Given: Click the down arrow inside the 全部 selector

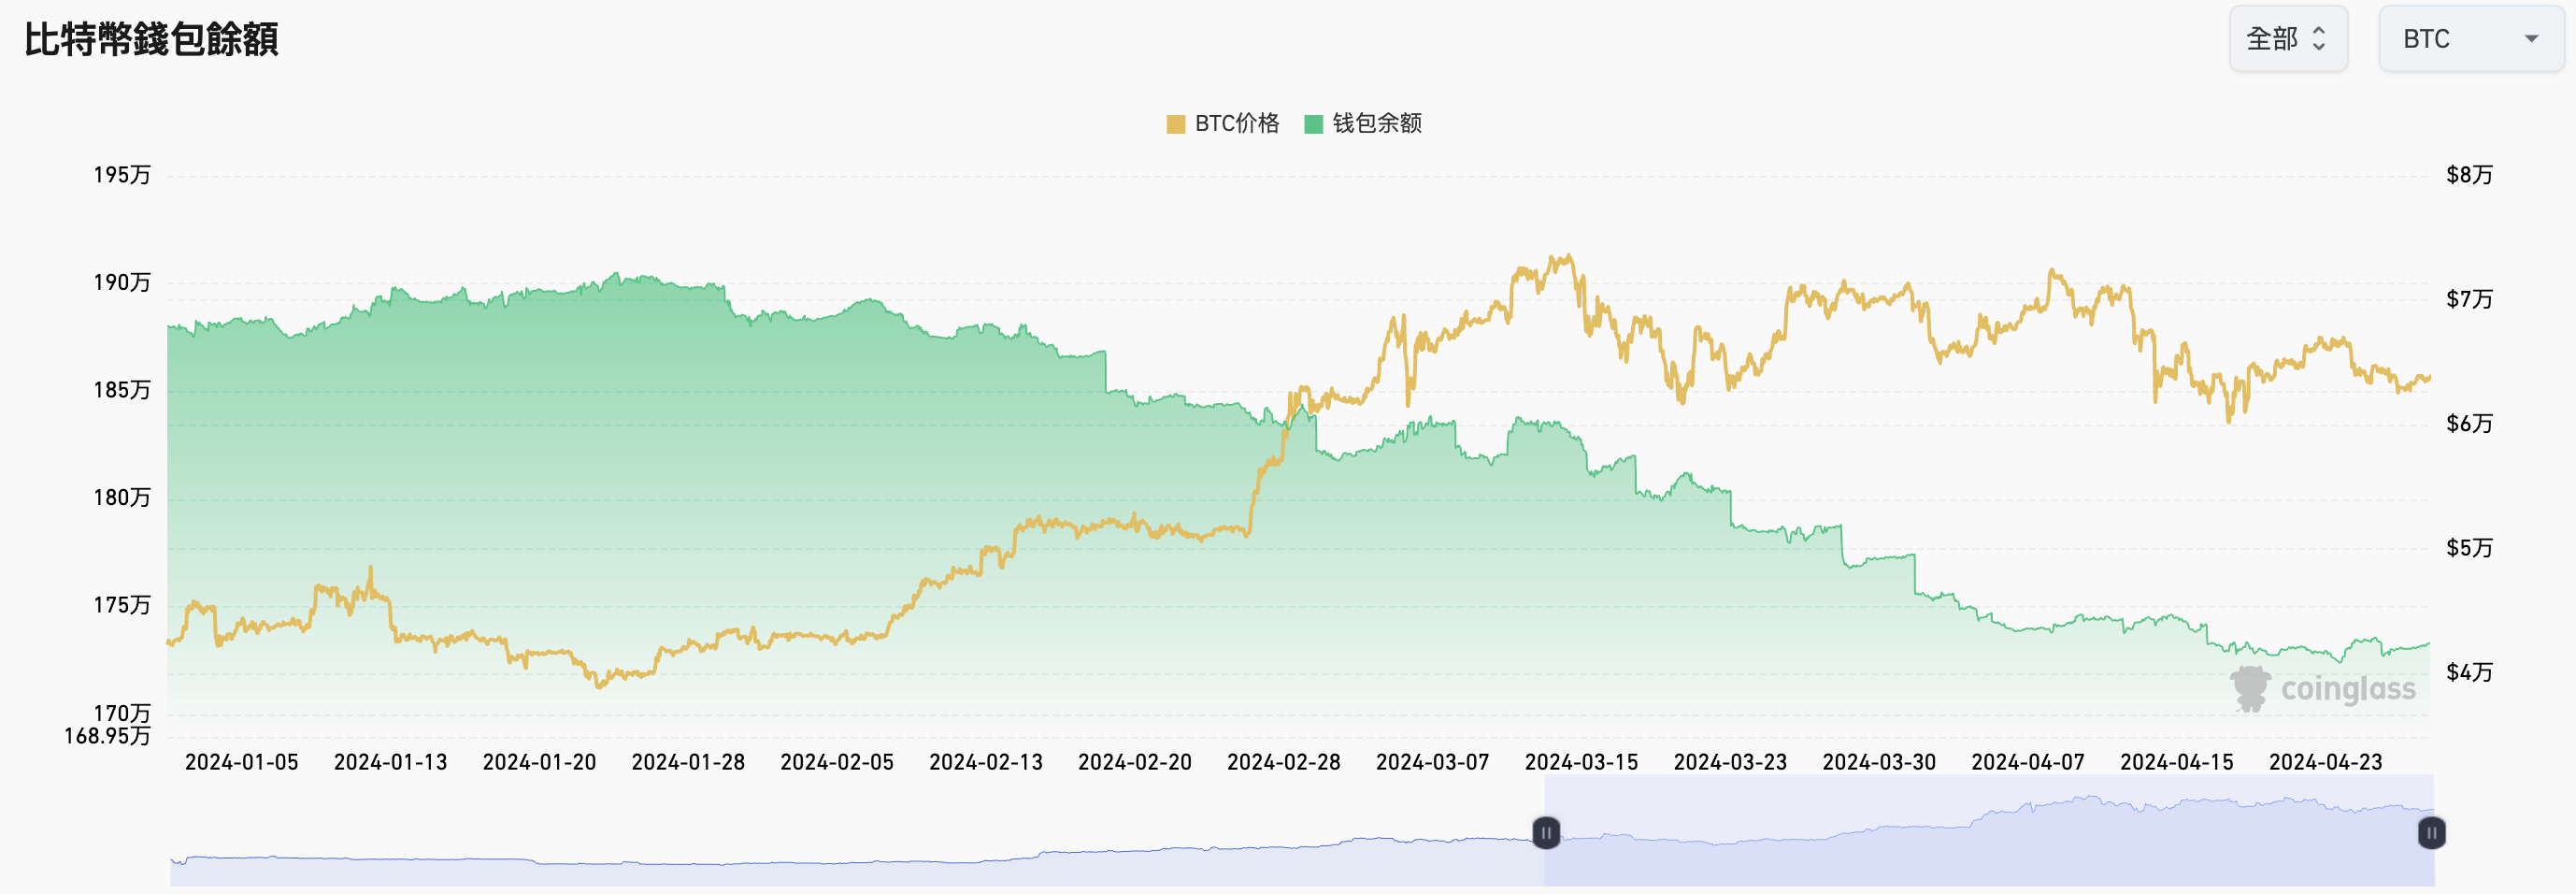Looking at the screenshot, I should [2320, 45].
